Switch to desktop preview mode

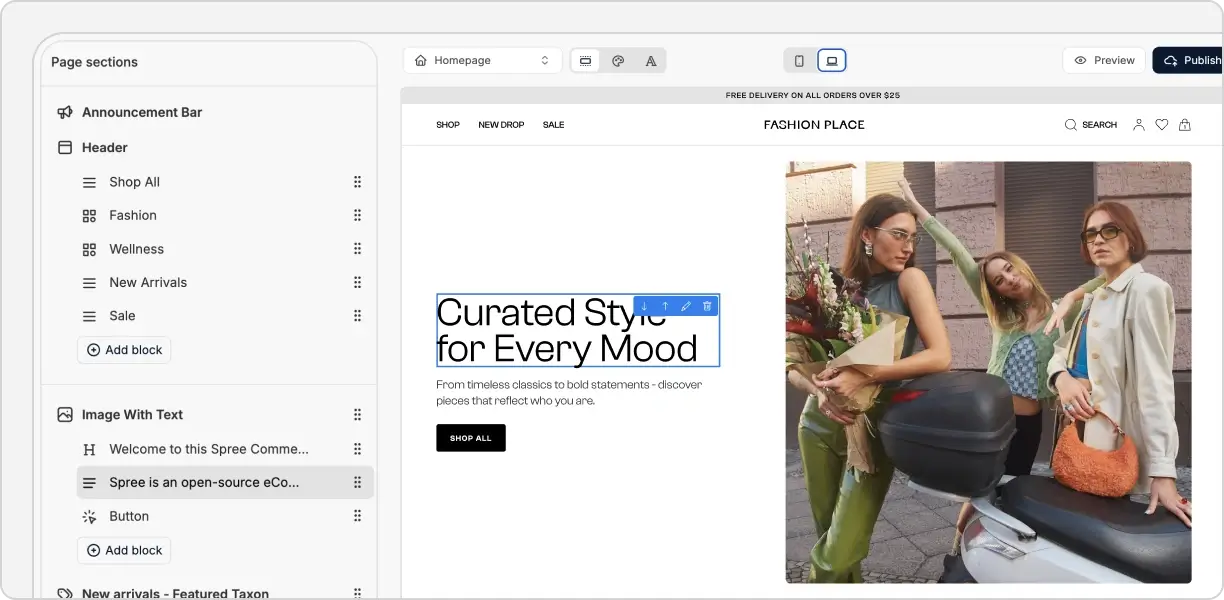coord(832,61)
